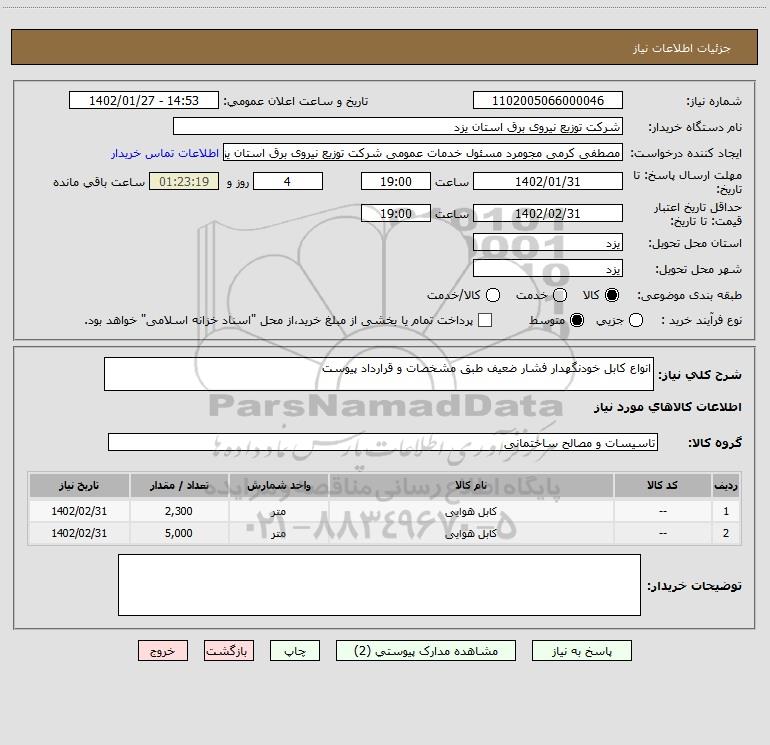770x745 pixels.
Task: Click the نام کالا column header
Action: [x=470, y=486]
